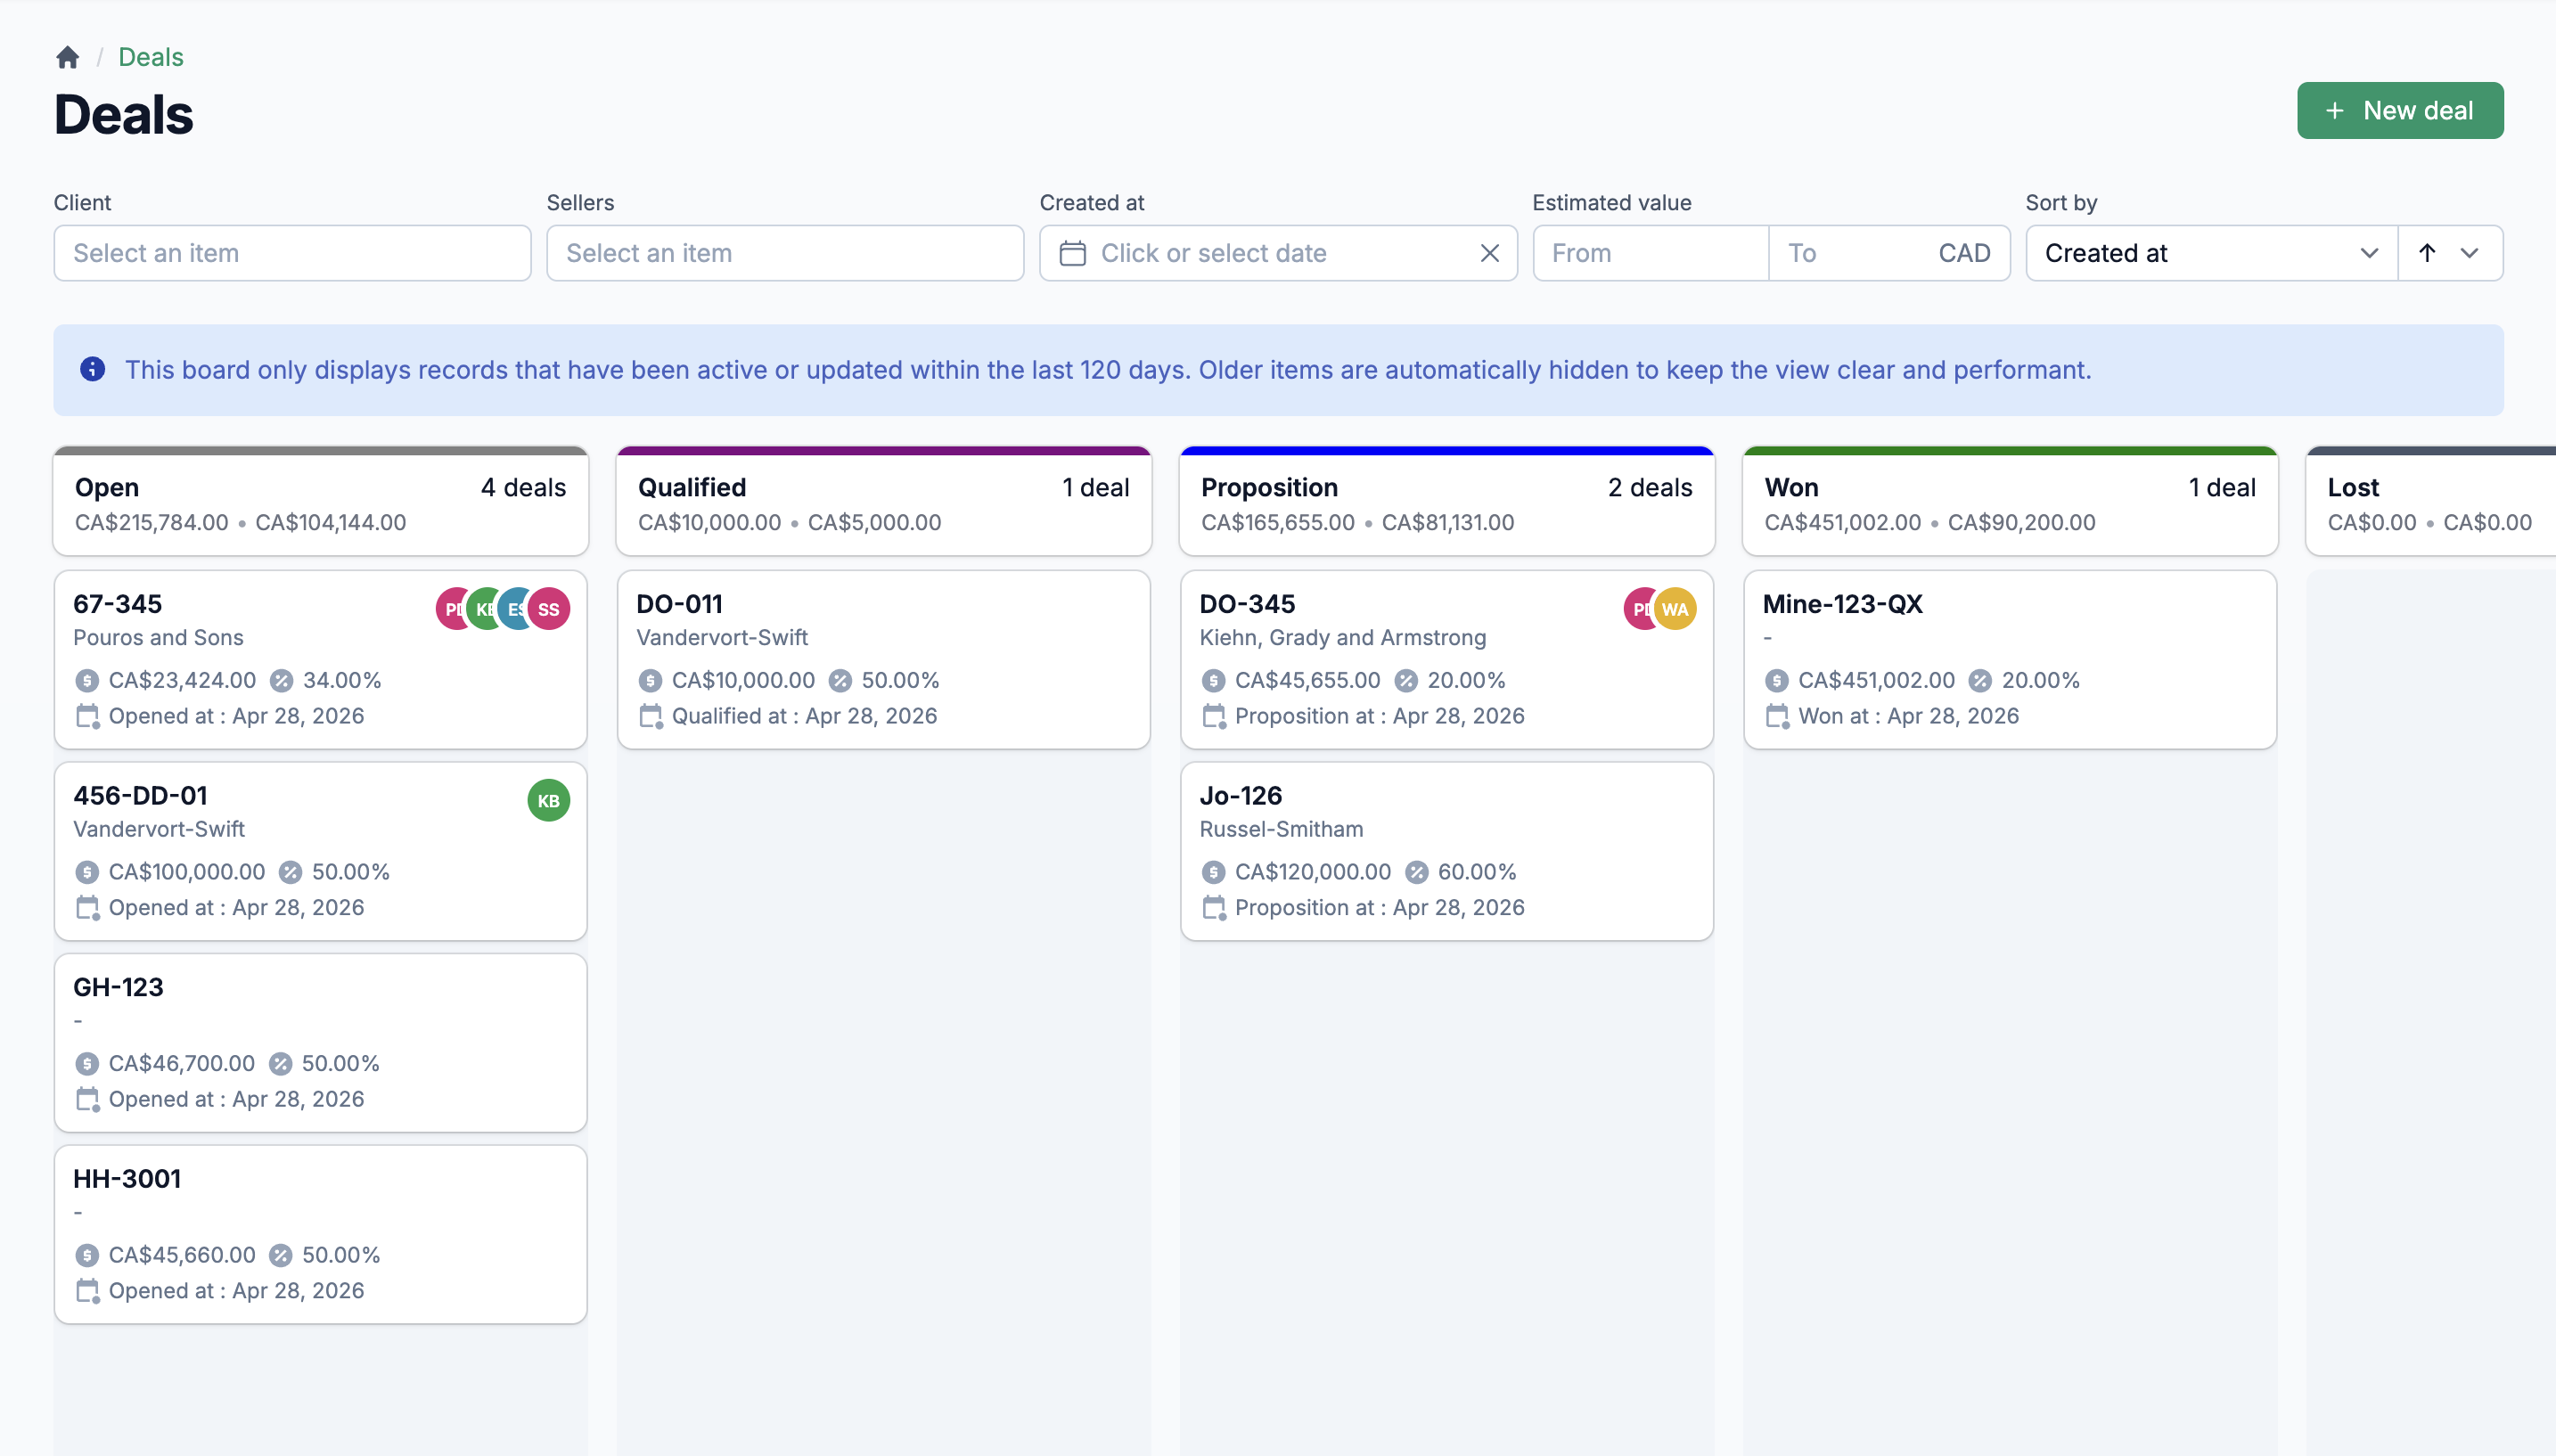Click the pink PL avatar on deal DO-345
2556x1456 pixels.
point(1640,609)
